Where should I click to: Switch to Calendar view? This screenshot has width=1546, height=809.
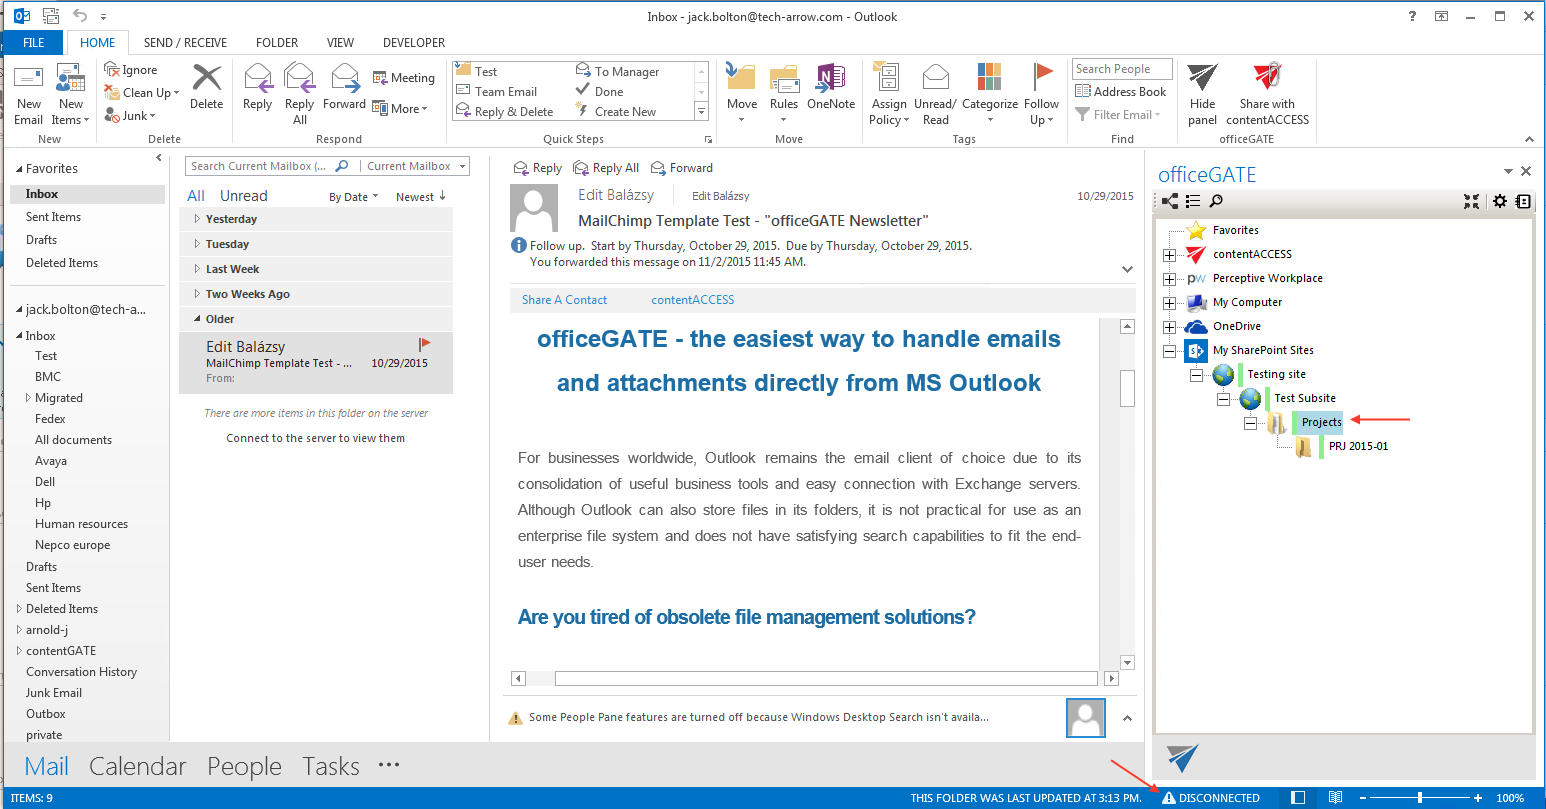(x=138, y=767)
